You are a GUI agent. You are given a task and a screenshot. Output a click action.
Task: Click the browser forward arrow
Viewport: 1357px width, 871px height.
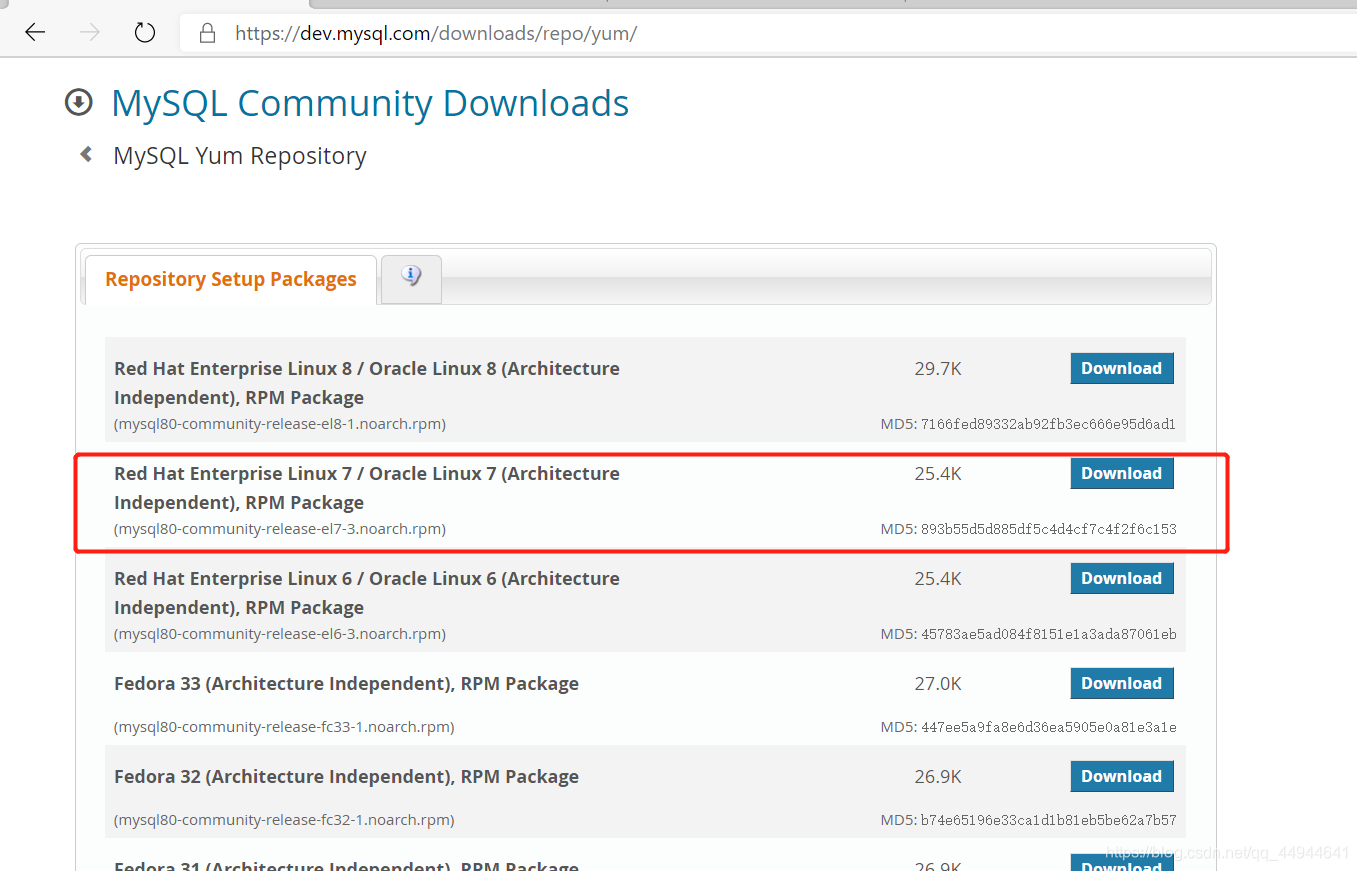(x=90, y=33)
